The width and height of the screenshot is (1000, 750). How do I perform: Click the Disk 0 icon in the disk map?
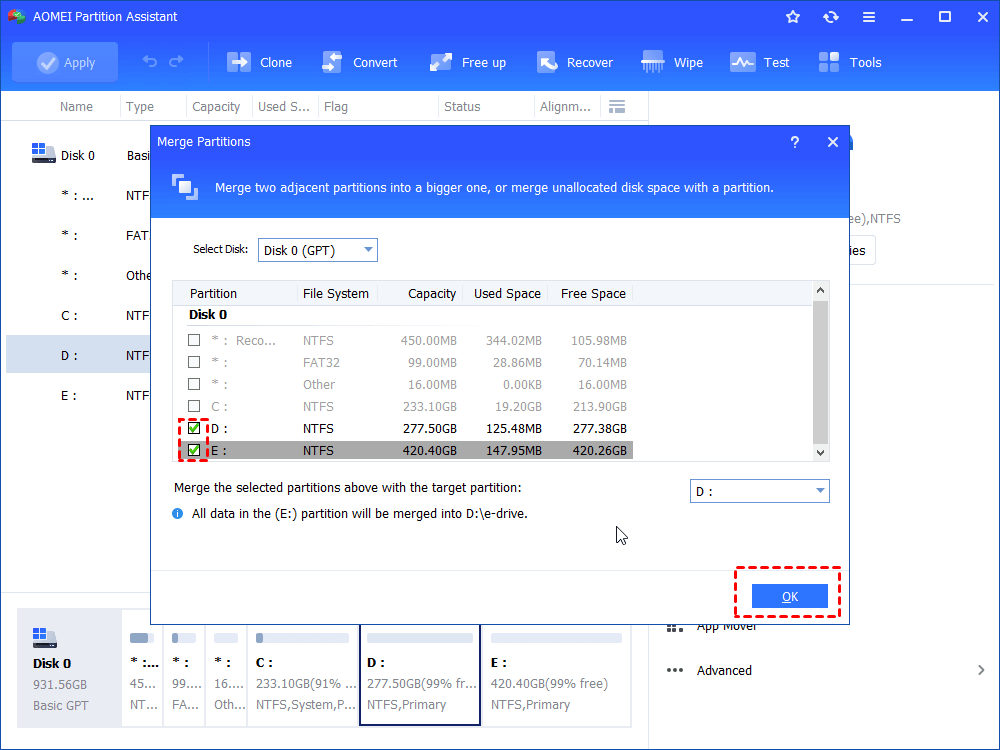44,638
